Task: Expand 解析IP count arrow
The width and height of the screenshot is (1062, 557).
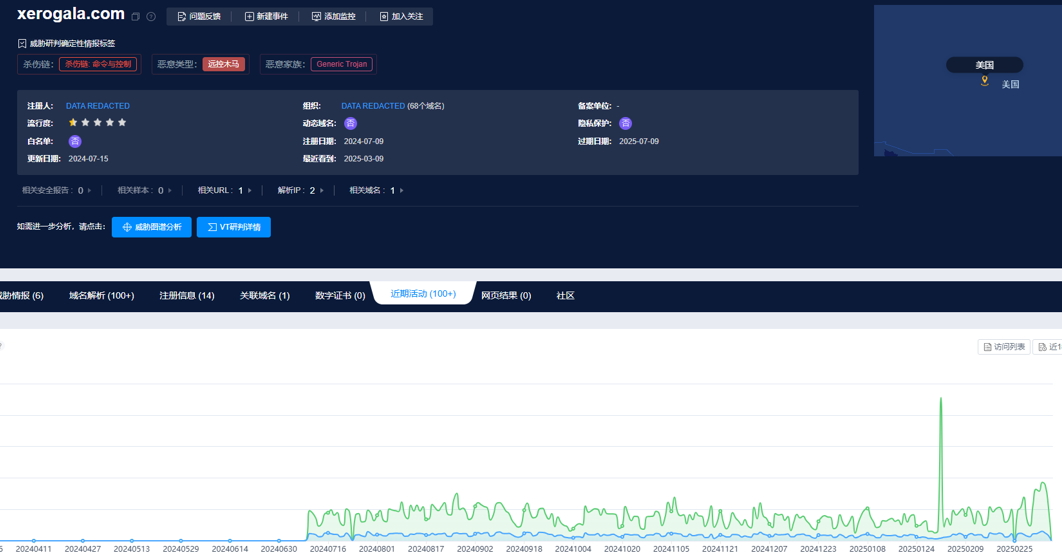Action: [x=322, y=190]
